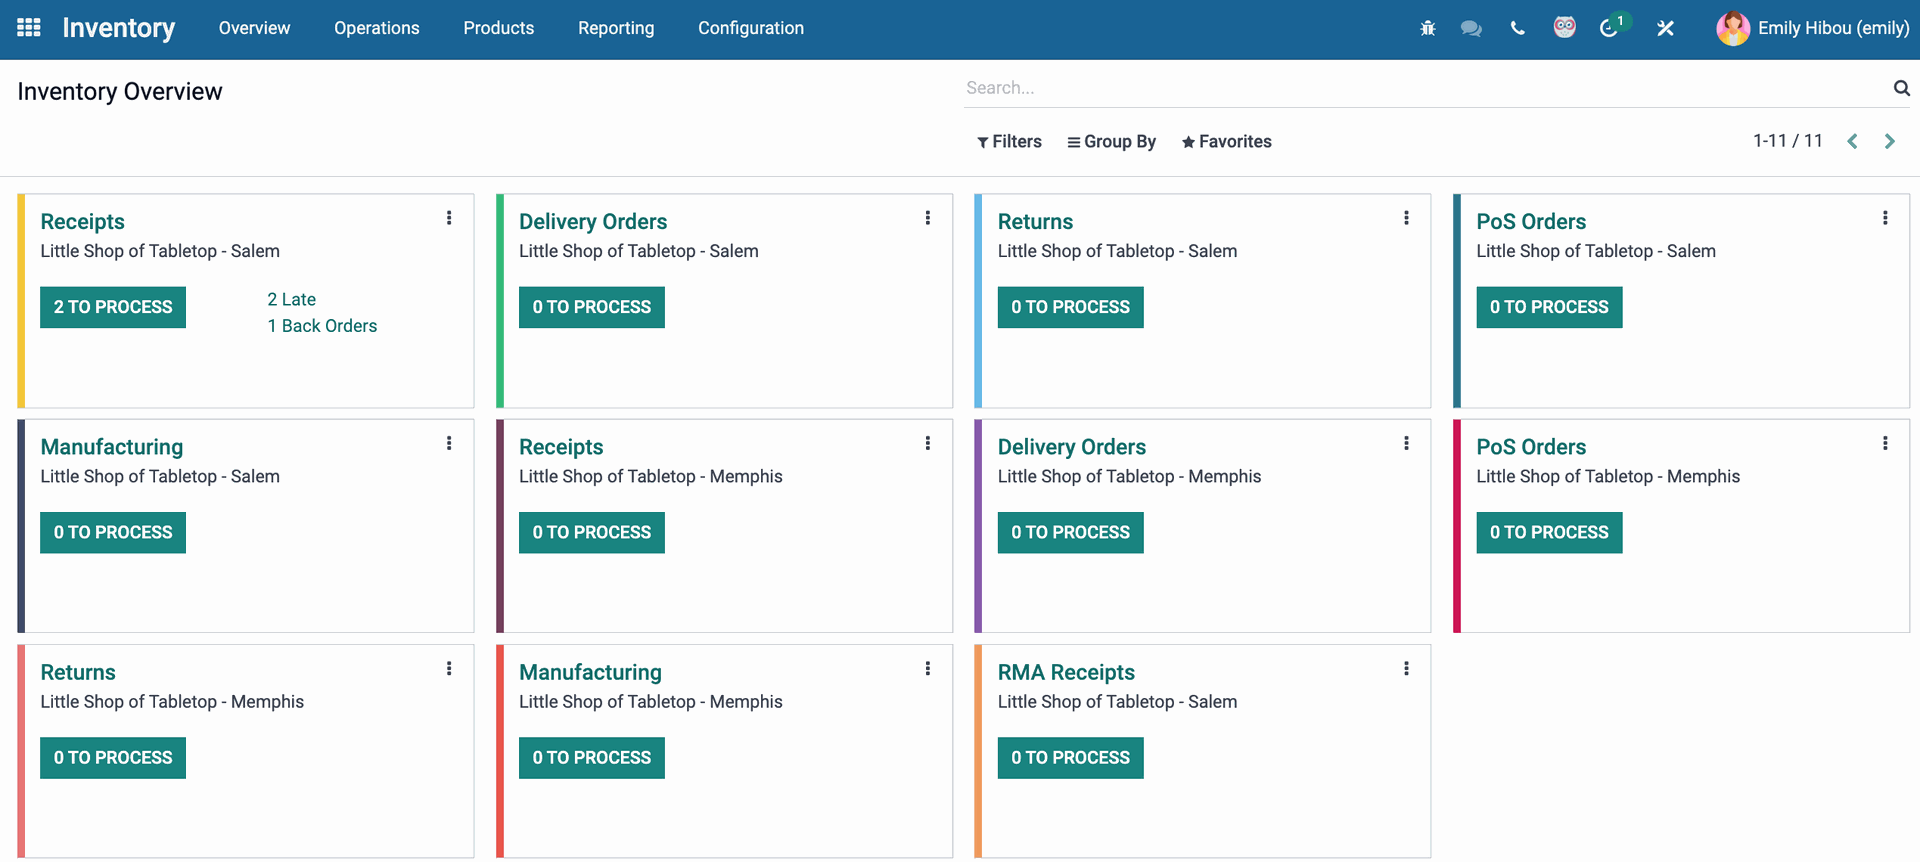The height and width of the screenshot is (862, 1920).
Task: Click 0 TO PROCESS on Receipts Memphis
Action: point(592,532)
